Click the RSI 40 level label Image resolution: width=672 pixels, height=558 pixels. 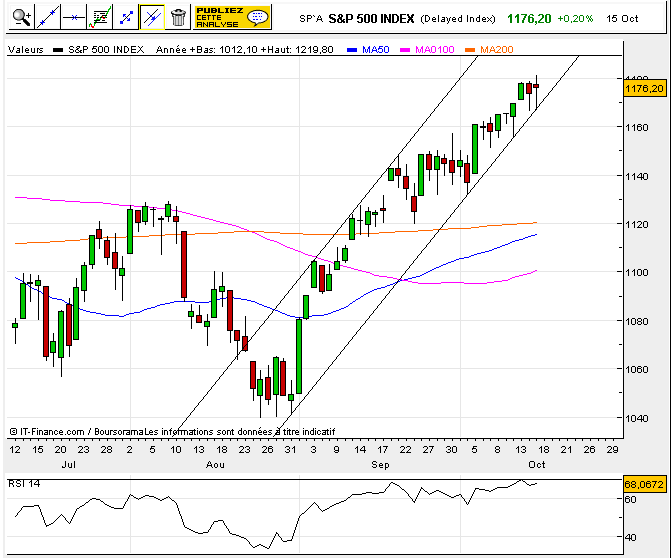coord(630,537)
